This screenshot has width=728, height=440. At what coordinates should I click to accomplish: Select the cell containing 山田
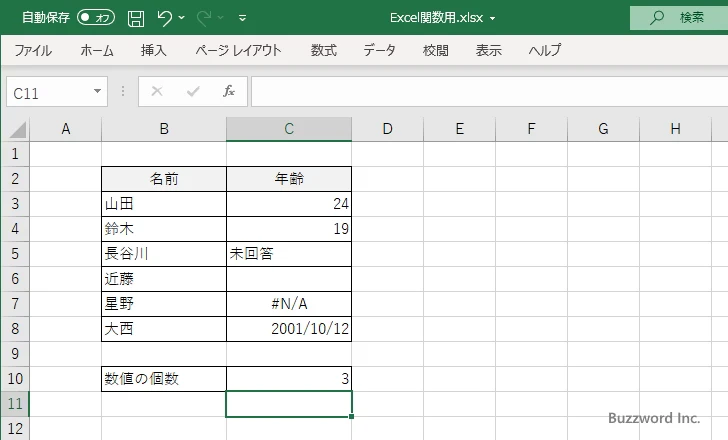point(164,204)
